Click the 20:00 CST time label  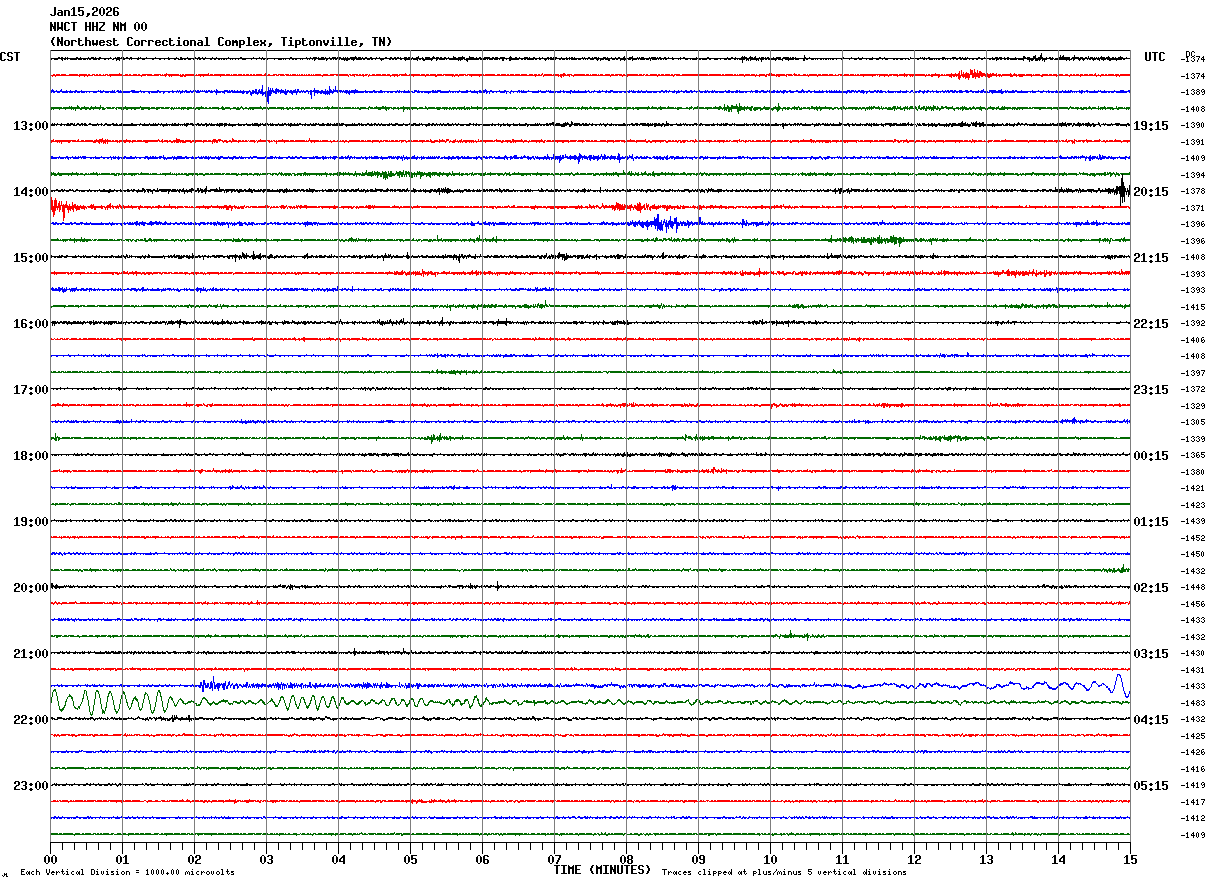pos(31,588)
